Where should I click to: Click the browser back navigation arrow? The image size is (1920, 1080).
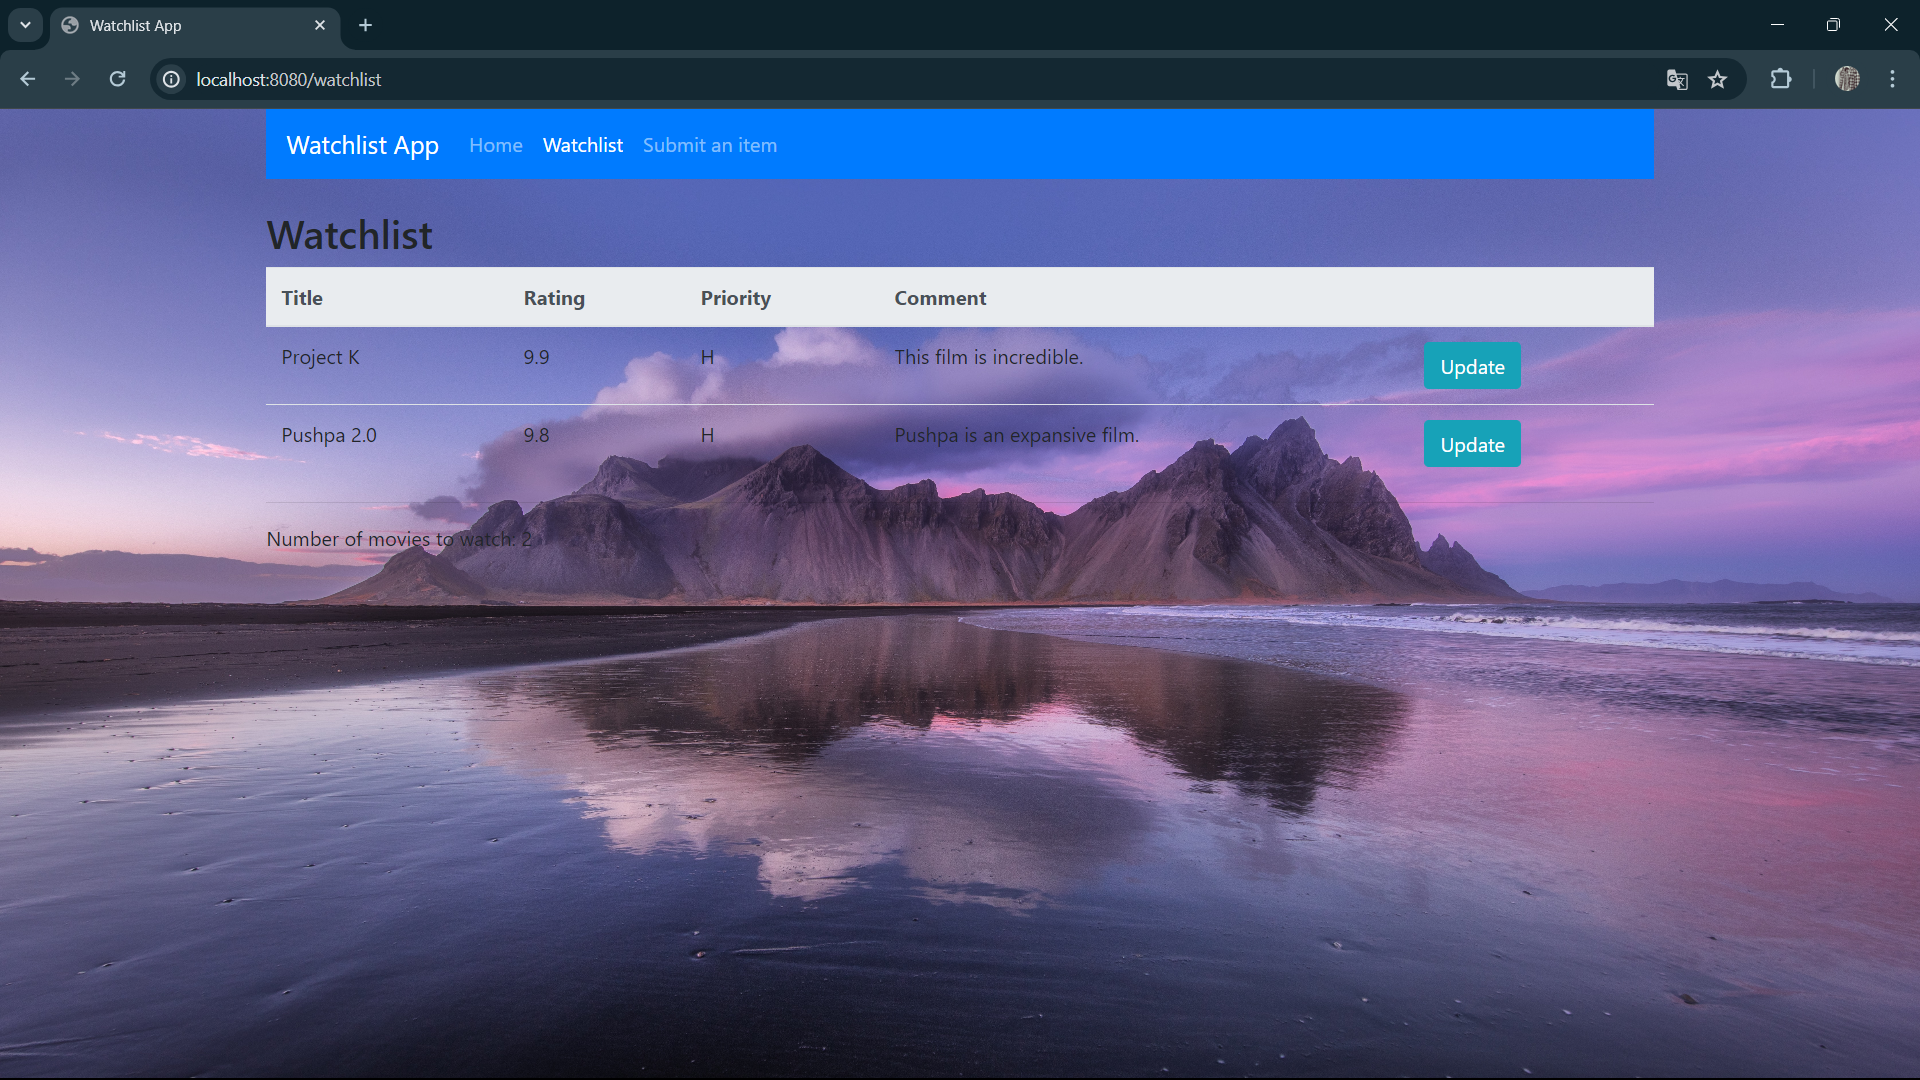[27, 79]
